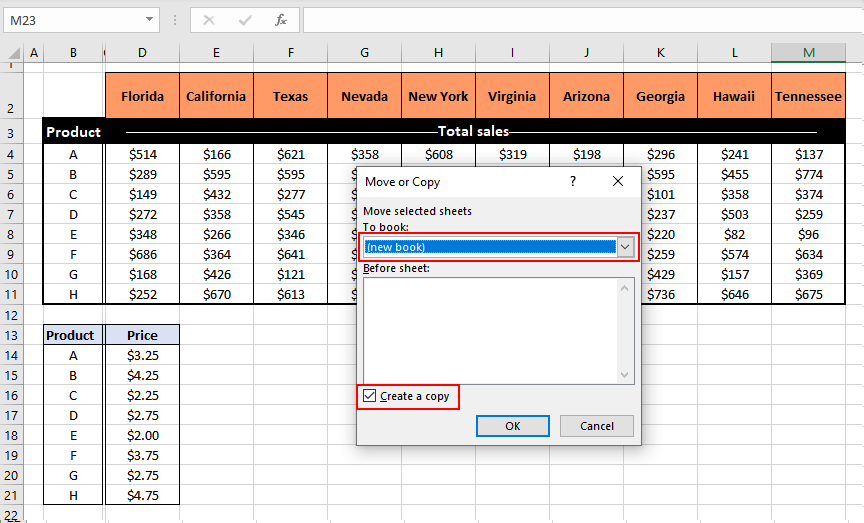Select row 21 header
The width and height of the screenshot is (864, 523).
(10, 495)
